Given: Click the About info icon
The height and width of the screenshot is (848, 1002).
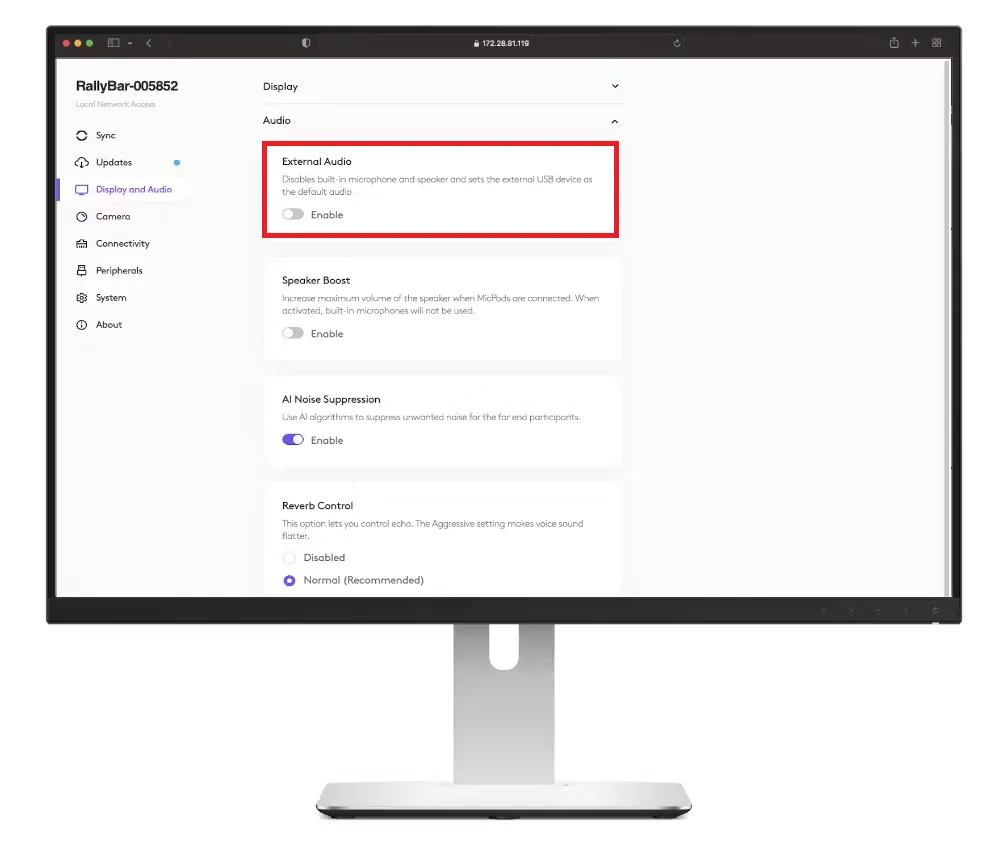Looking at the screenshot, I should [82, 325].
